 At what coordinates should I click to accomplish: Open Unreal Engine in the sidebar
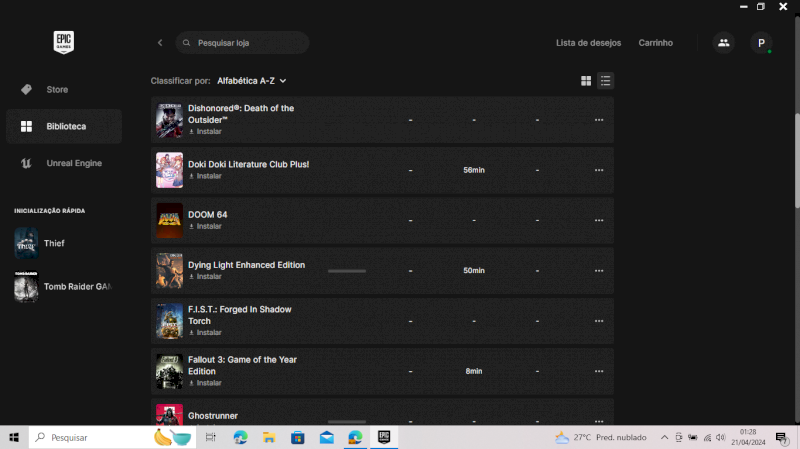[x=64, y=163]
